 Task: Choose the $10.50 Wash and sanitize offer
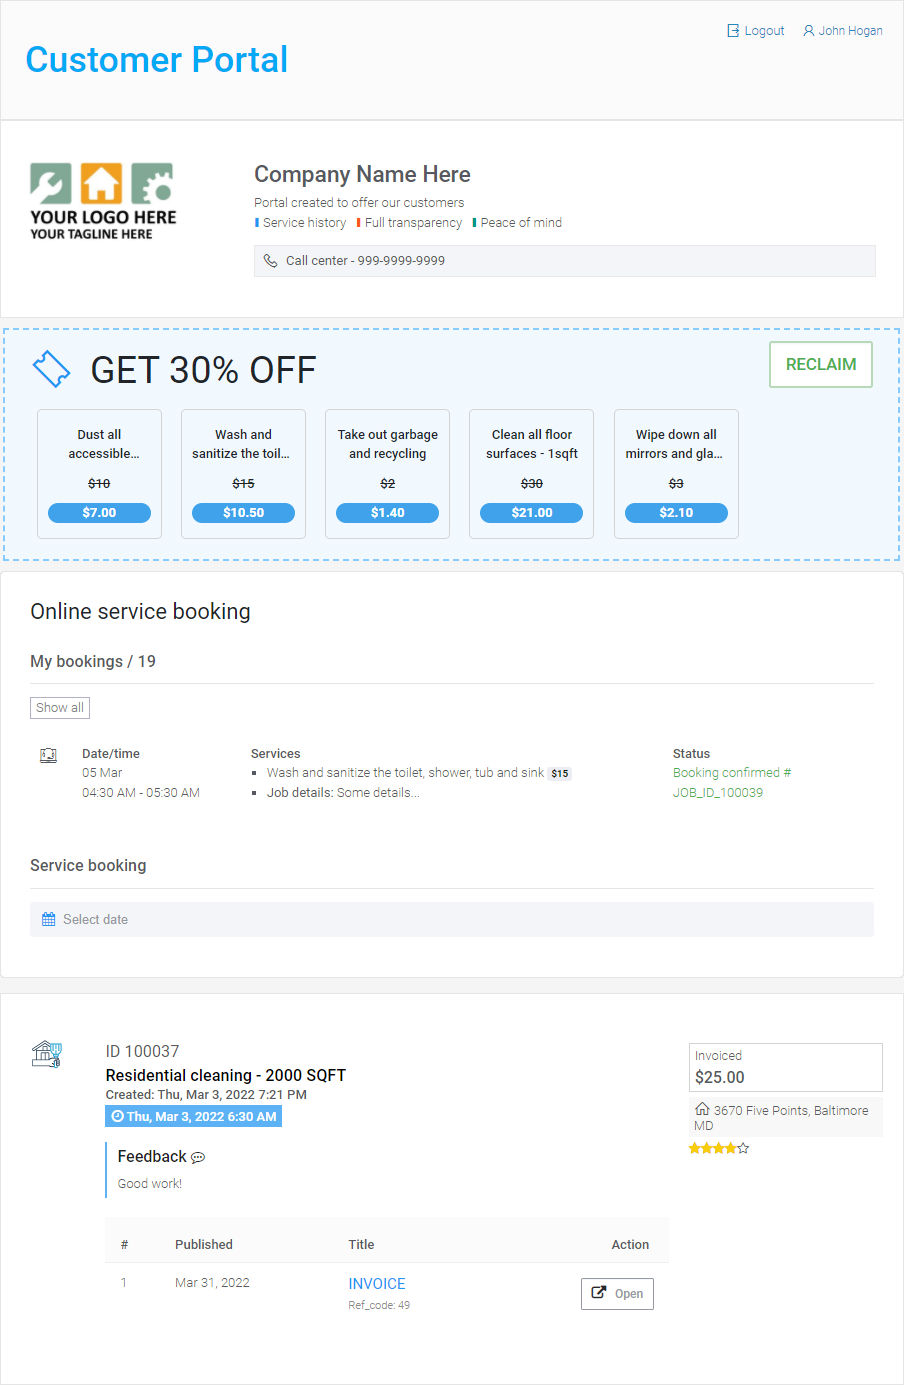[x=243, y=513]
